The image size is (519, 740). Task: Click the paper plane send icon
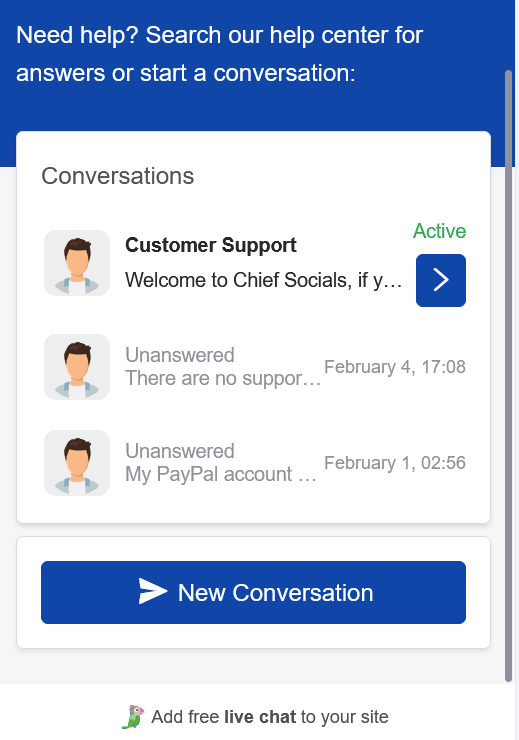(153, 591)
